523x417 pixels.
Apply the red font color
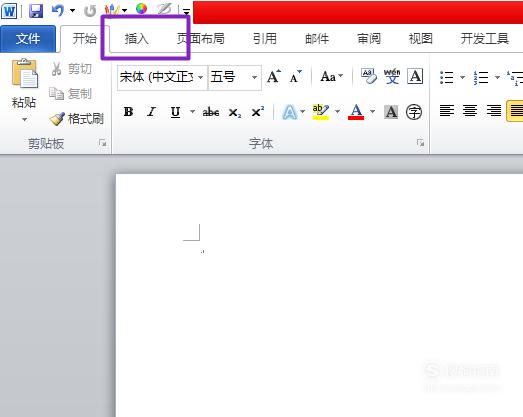(x=356, y=112)
